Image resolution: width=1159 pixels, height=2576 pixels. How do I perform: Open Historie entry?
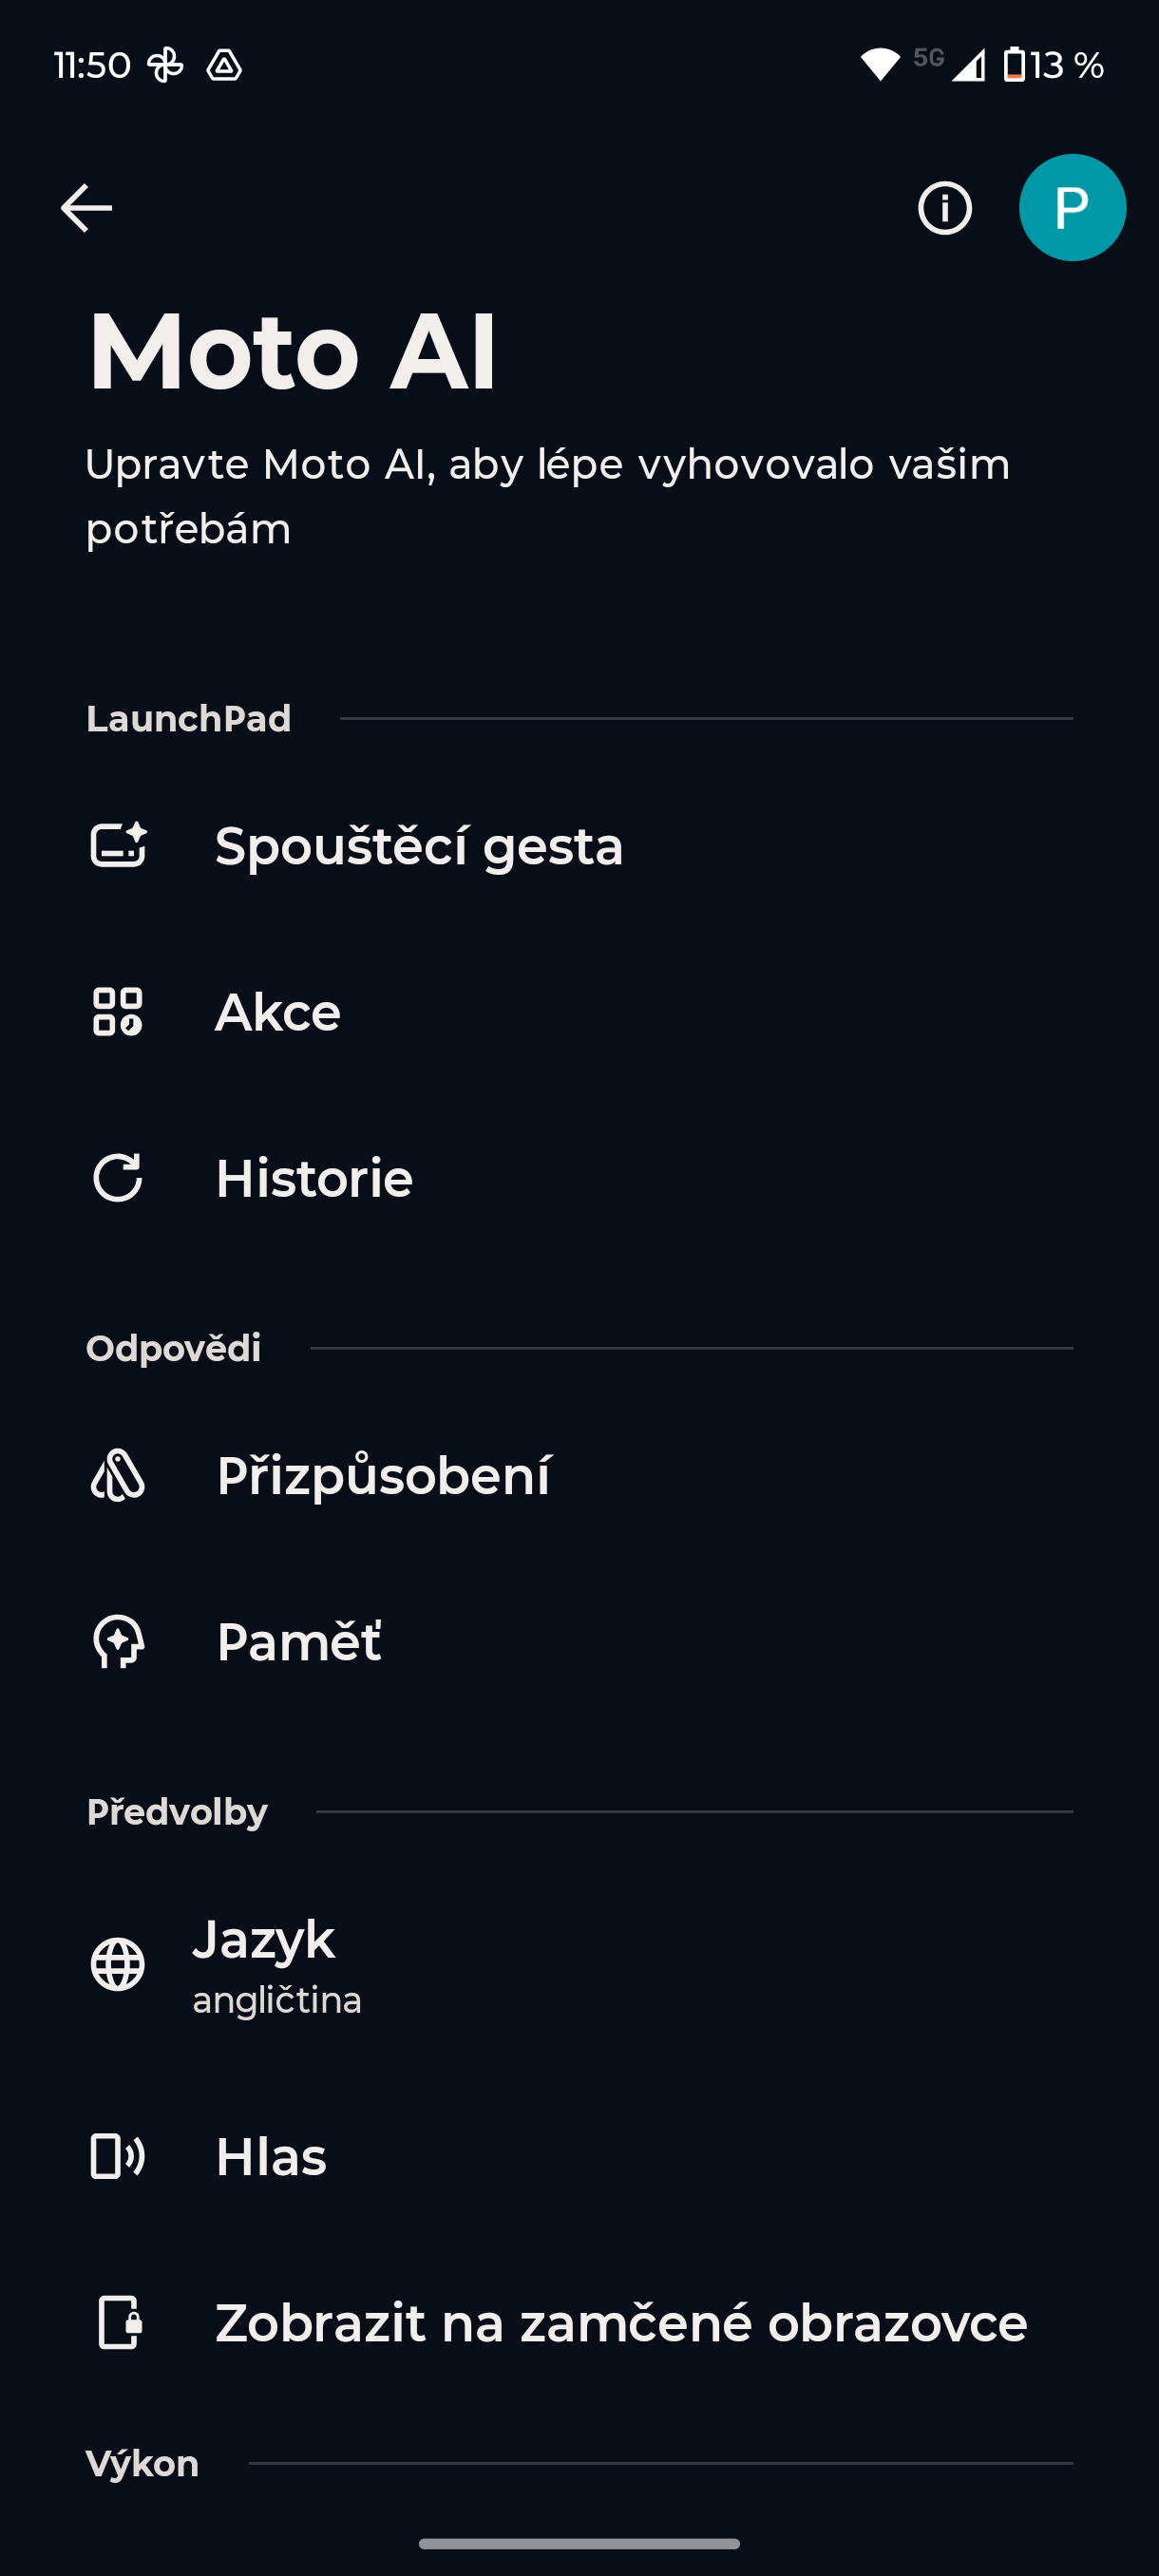tap(314, 1178)
